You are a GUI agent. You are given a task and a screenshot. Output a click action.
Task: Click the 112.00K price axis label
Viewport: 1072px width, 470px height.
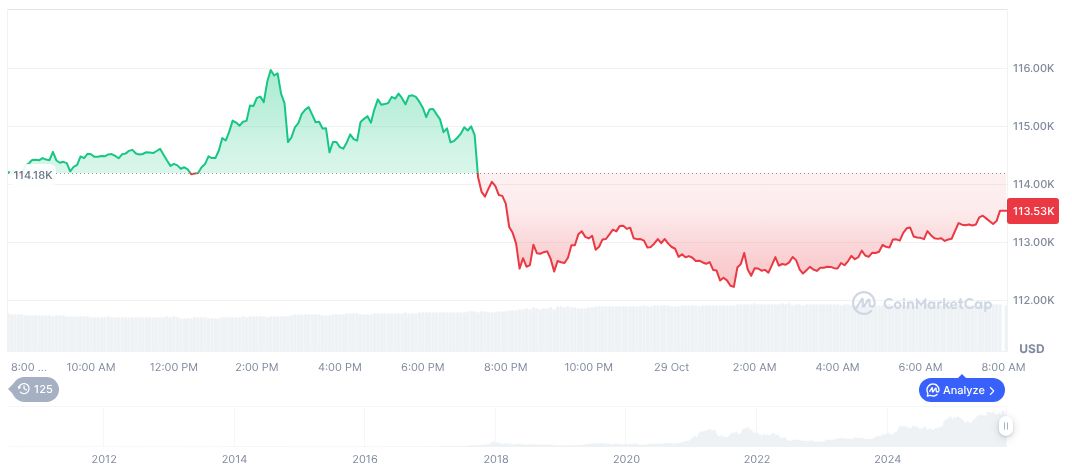click(1033, 300)
